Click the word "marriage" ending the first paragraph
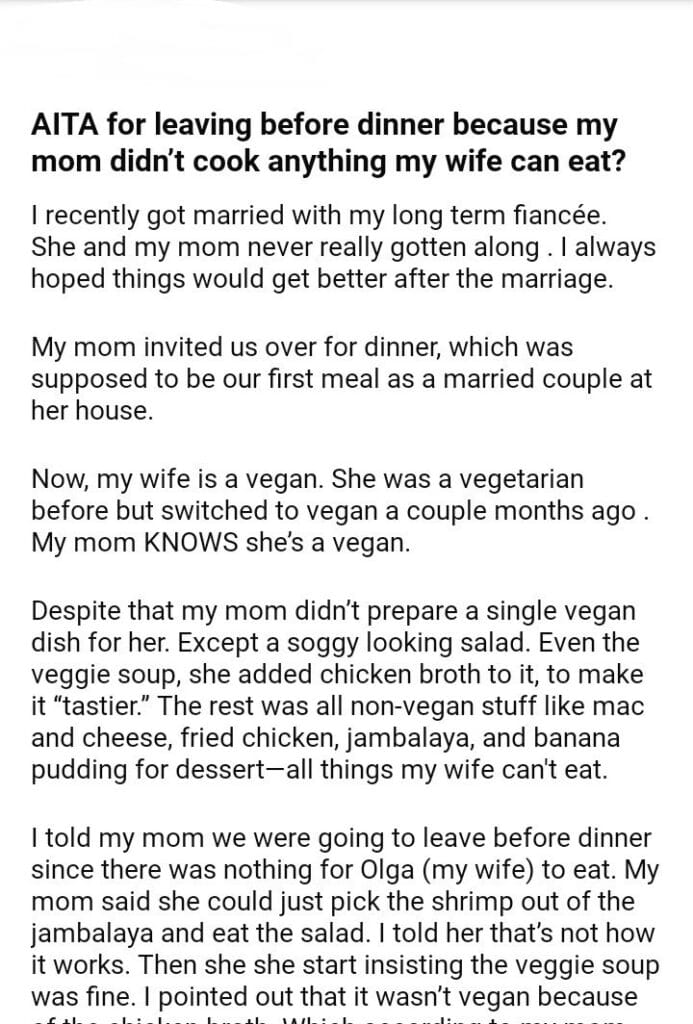The width and height of the screenshot is (693, 1024). tap(556, 280)
